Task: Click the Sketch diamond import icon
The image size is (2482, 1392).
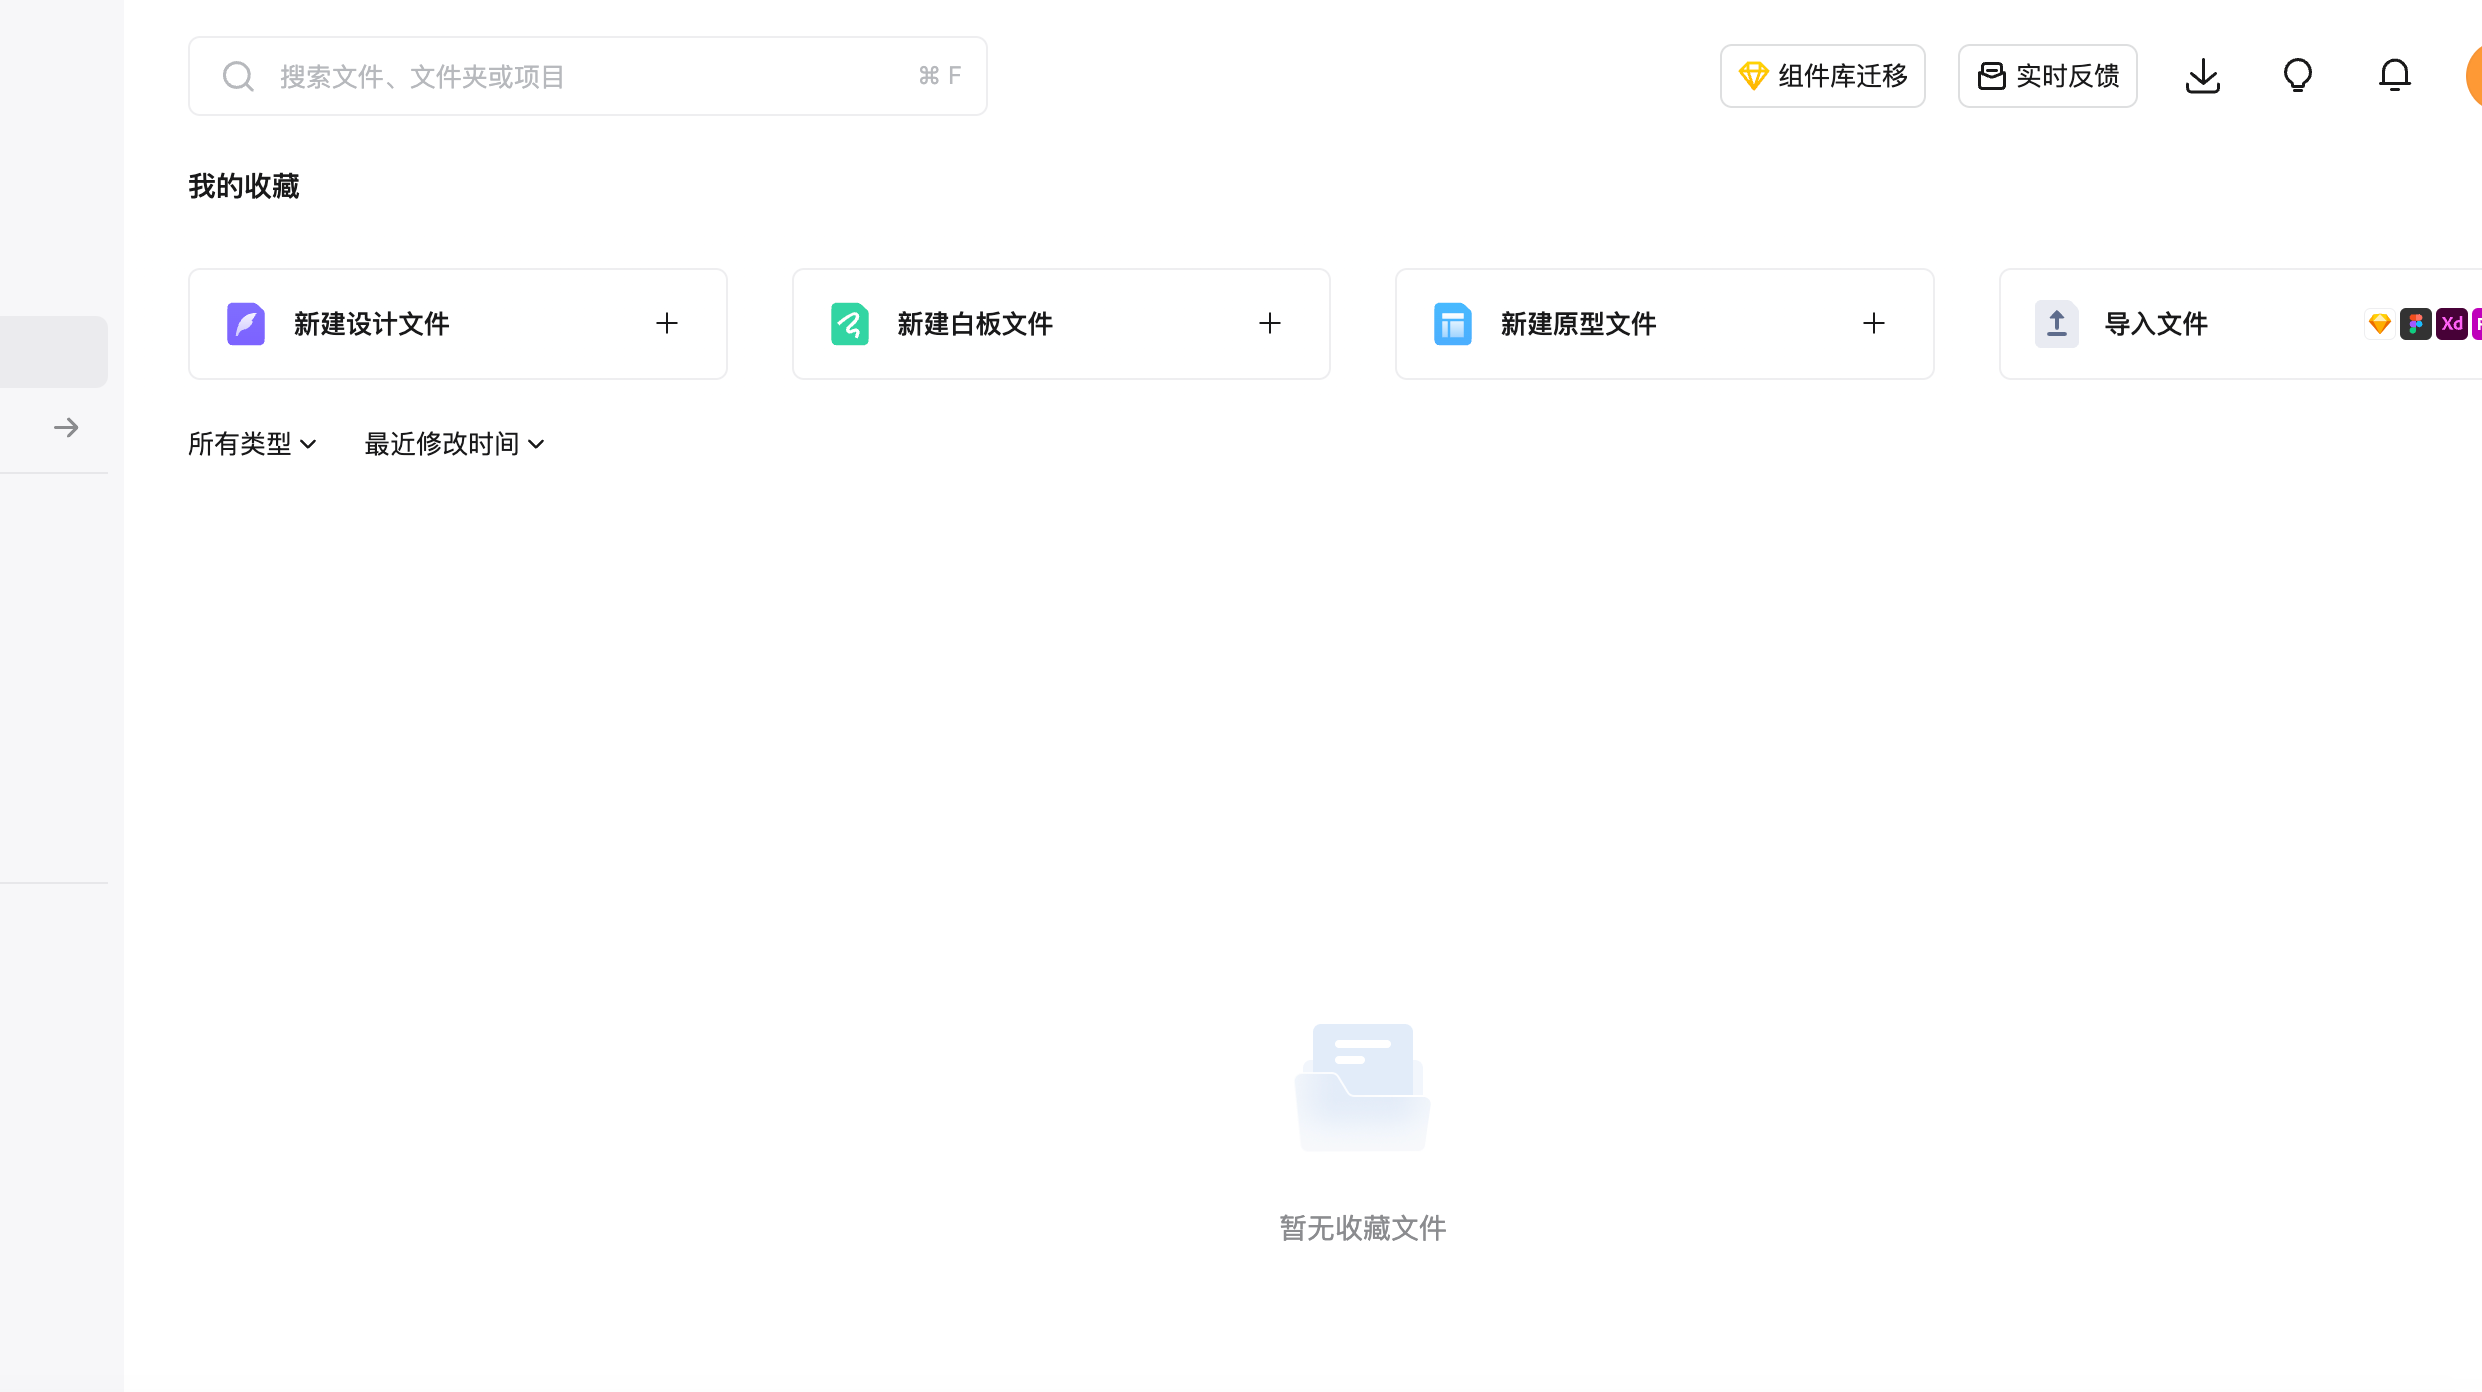Action: pos(2380,324)
